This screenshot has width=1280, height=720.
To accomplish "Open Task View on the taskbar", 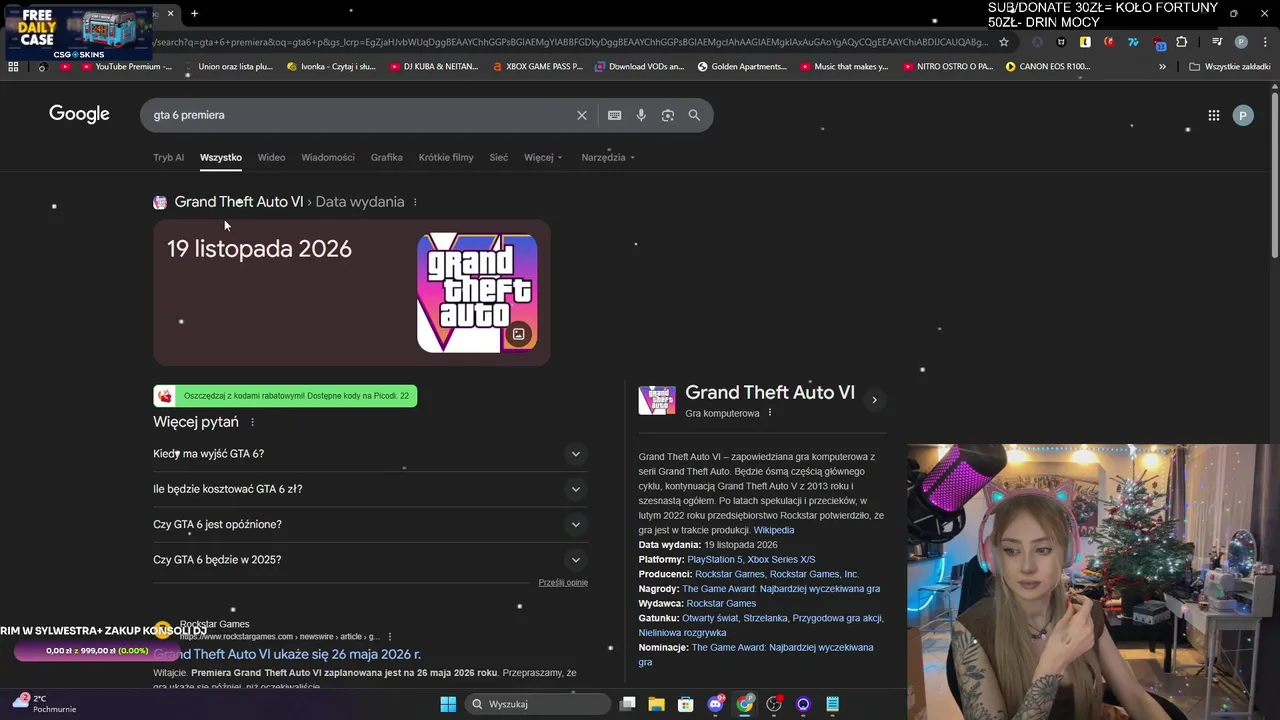I will [627, 704].
